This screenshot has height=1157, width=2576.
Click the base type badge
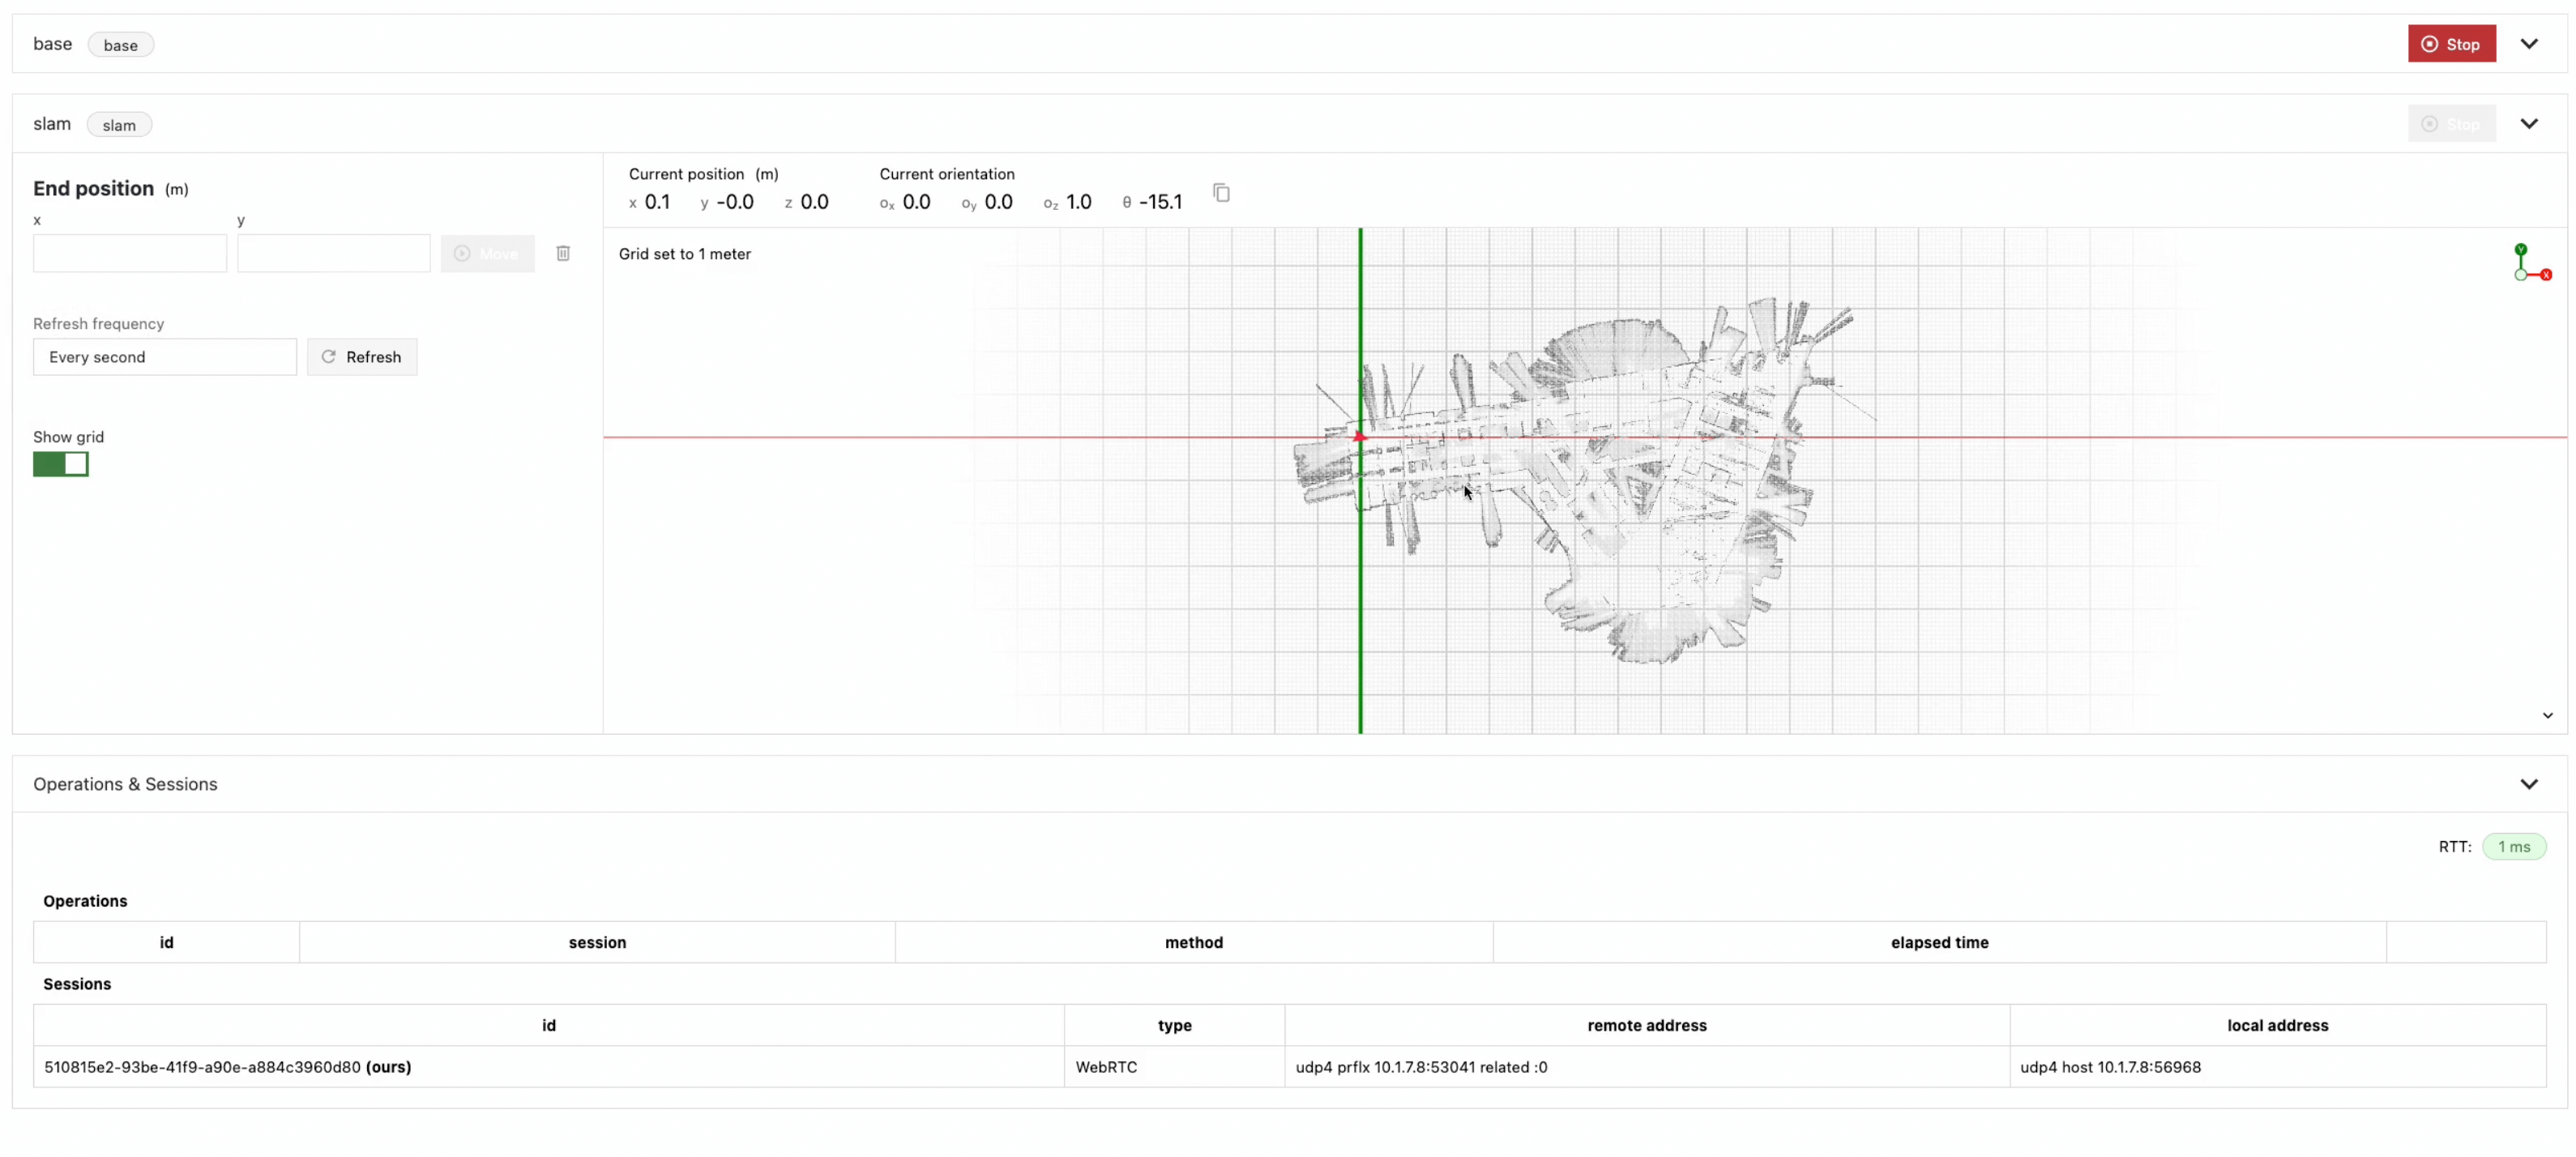(120, 45)
